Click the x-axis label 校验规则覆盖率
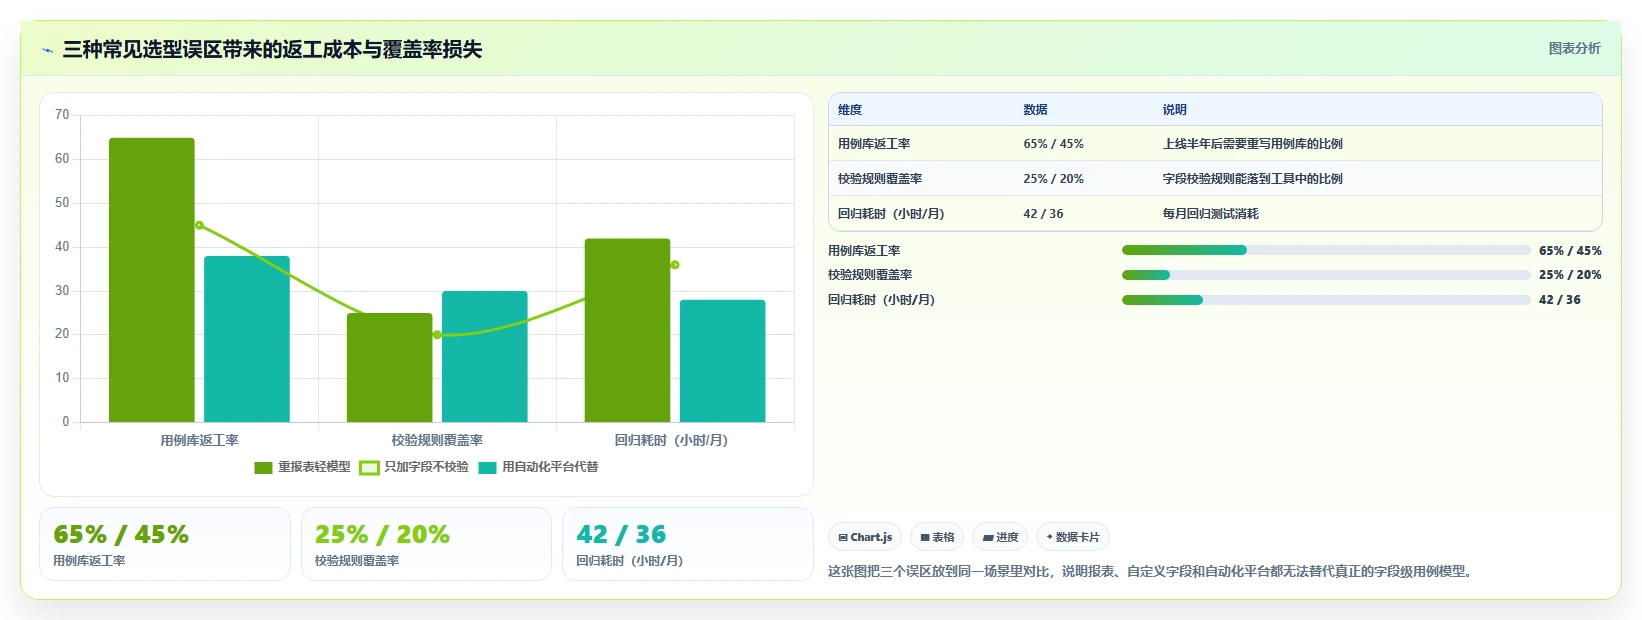This screenshot has height=620, width=1642. tap(437, 440)
